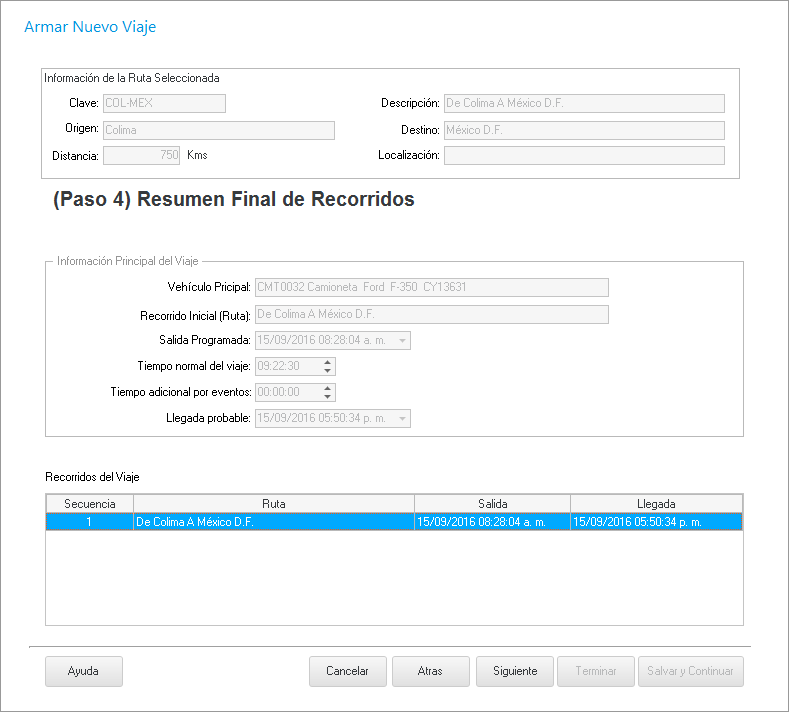This screenshot has height=712, width=789.
Task: Click the Llegada column header
Action: [656, 504]
